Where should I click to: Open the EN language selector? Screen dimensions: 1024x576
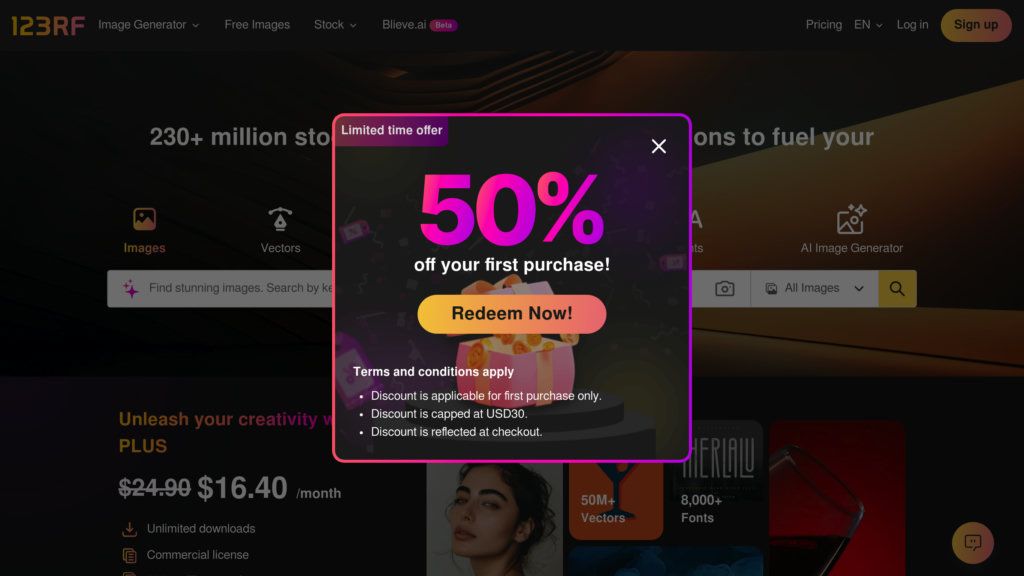click(868, 25)
